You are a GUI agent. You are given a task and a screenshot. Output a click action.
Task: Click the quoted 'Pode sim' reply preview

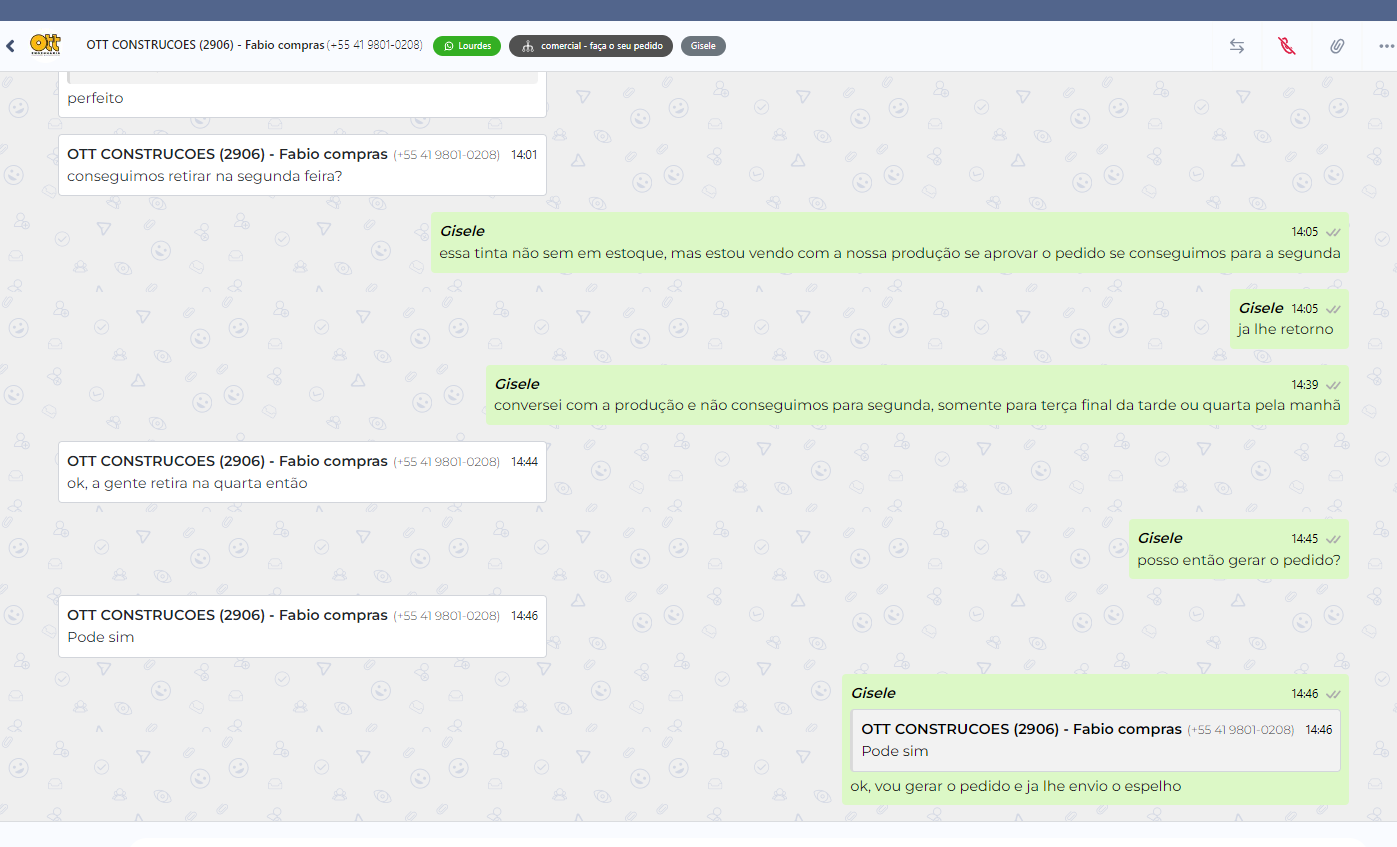1095,741
